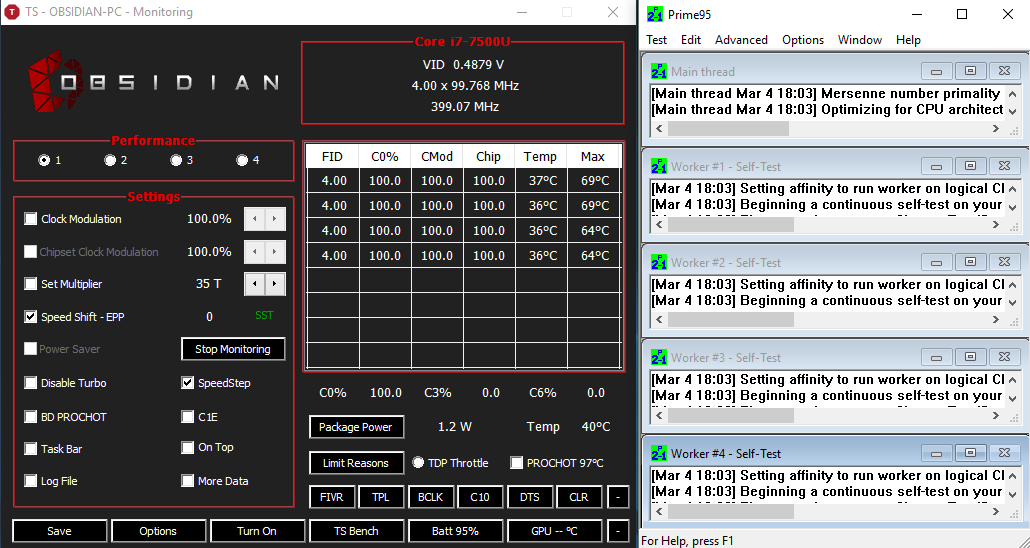Decrease Set Multiplier with left arrow

[254, 284]
